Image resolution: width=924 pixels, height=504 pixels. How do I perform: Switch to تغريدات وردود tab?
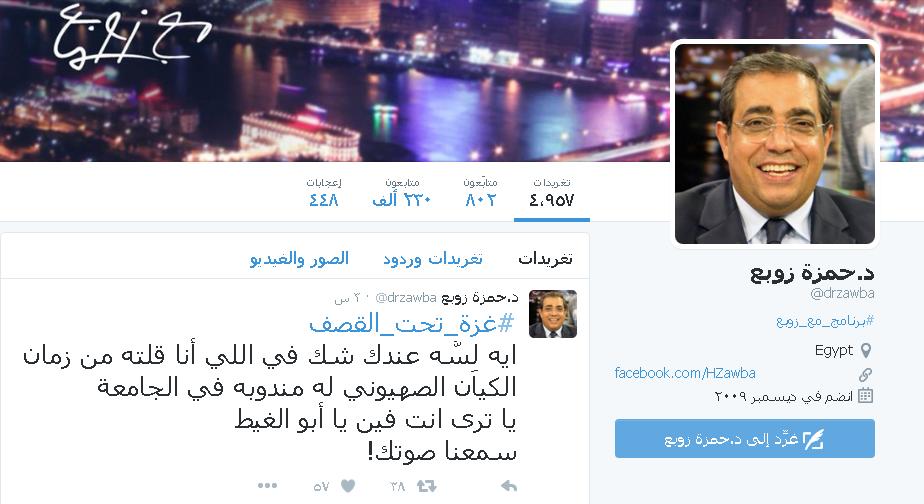tap(433, 259)
